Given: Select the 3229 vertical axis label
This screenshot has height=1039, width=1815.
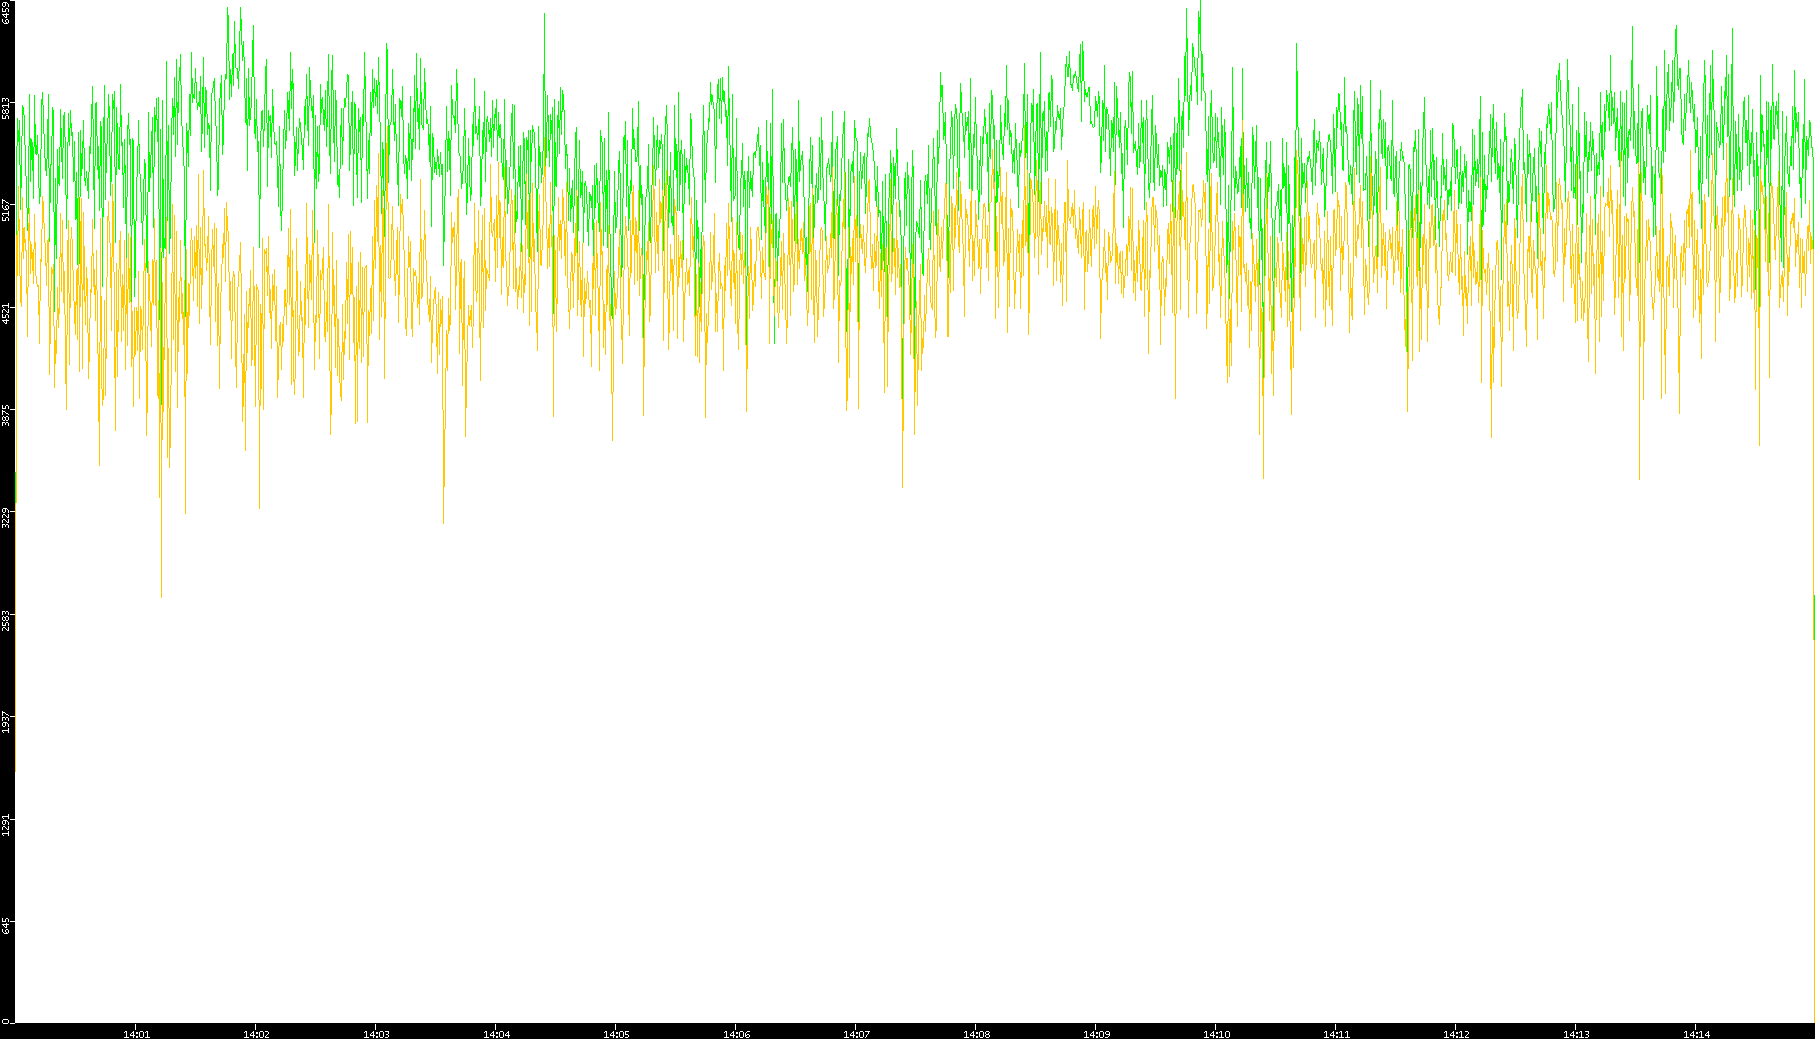Looking at the screenshot, I should (x=7, y=518).
